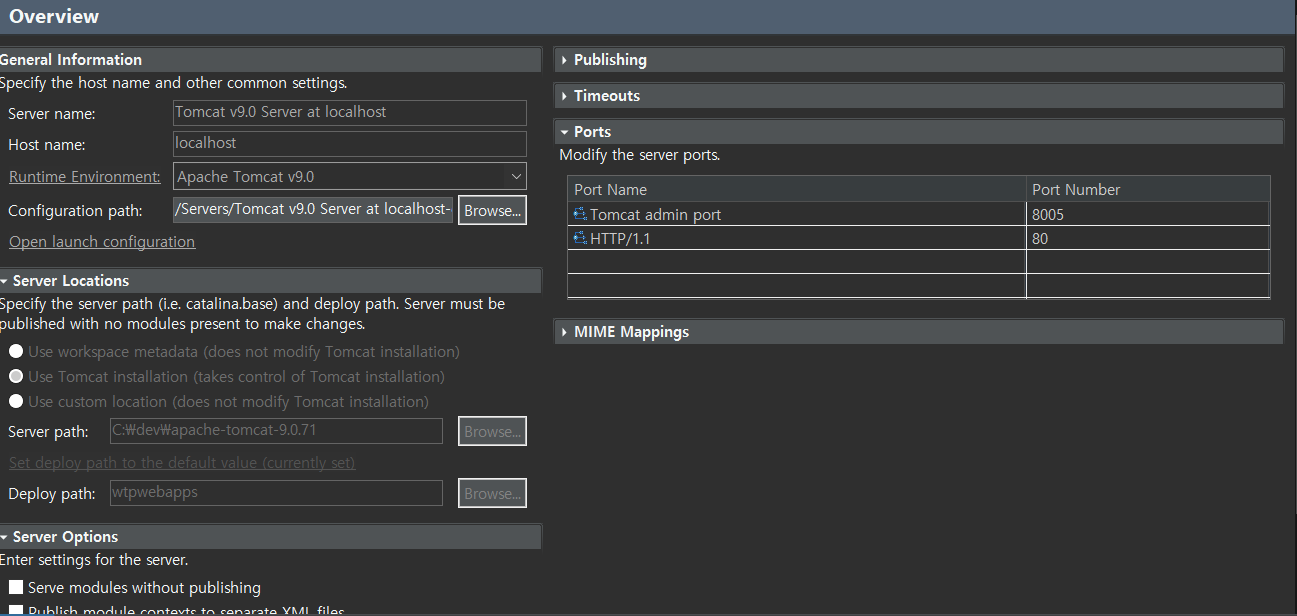The height and width of the screenshot is (616, 1297).
Task: Select the Tomcat admin port row
Action: pyautogui.click(x=919, y=214)
